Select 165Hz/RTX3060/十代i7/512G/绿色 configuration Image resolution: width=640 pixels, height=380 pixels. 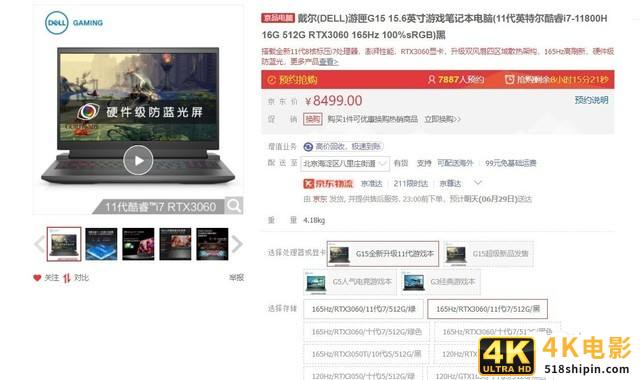click(367, 331)
